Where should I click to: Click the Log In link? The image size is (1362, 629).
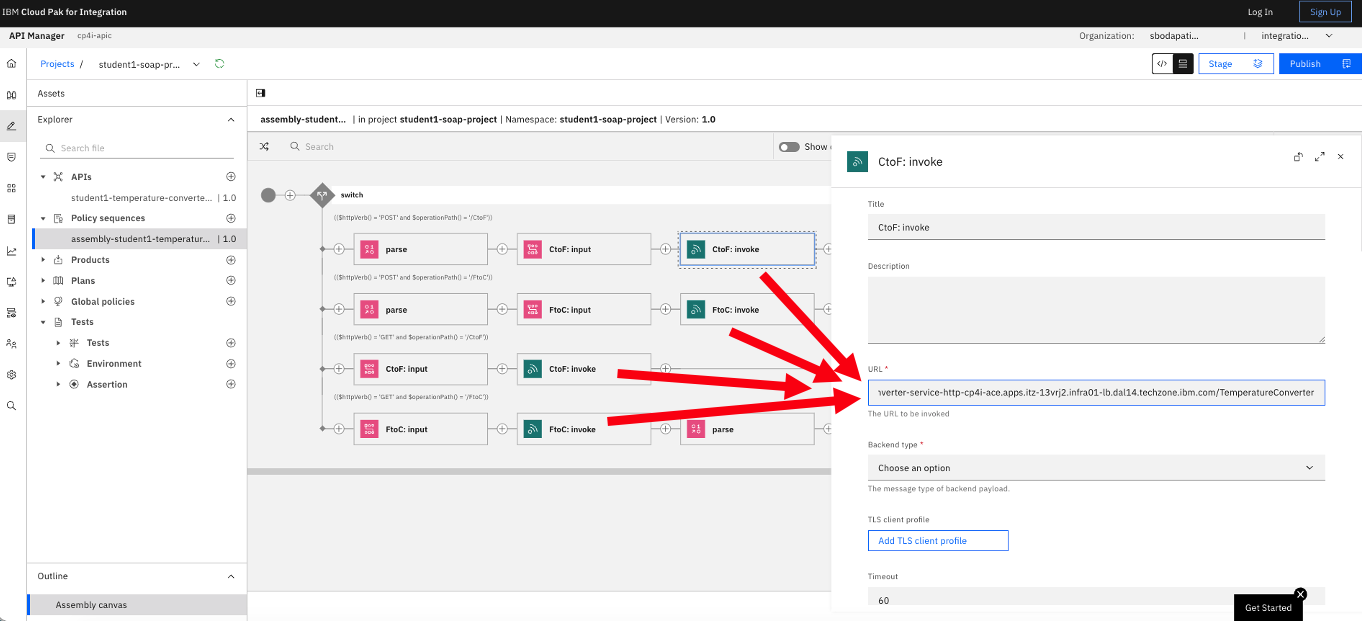click(x=1260, y=12)
